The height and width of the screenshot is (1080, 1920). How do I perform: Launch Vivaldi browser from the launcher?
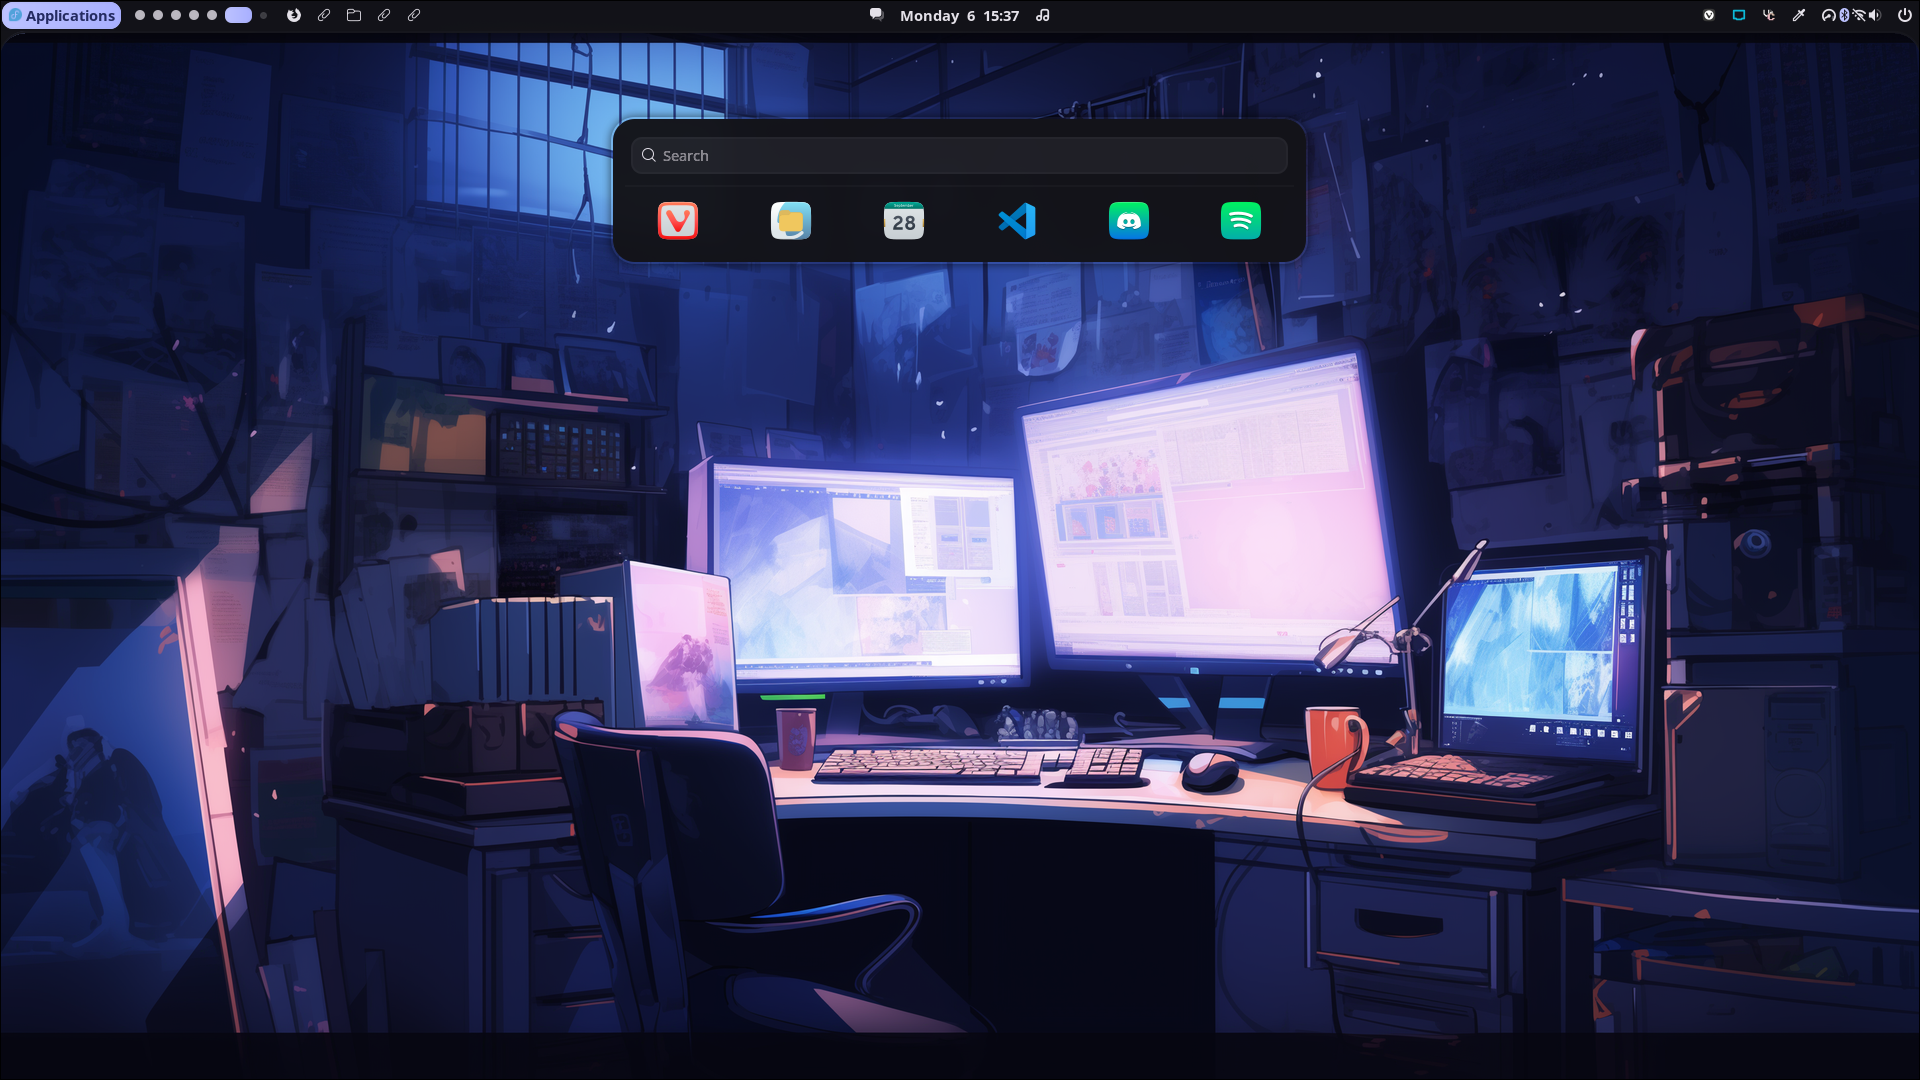tap(678, 221)
